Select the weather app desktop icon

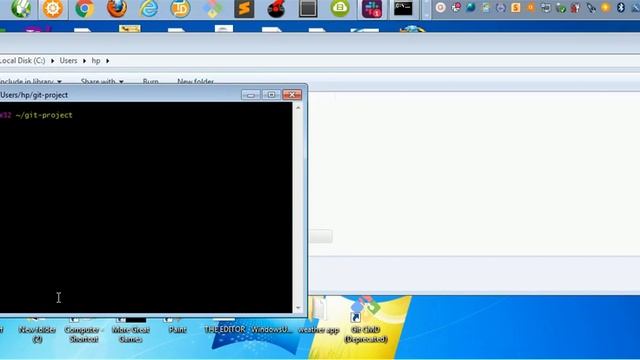point(318,316)
